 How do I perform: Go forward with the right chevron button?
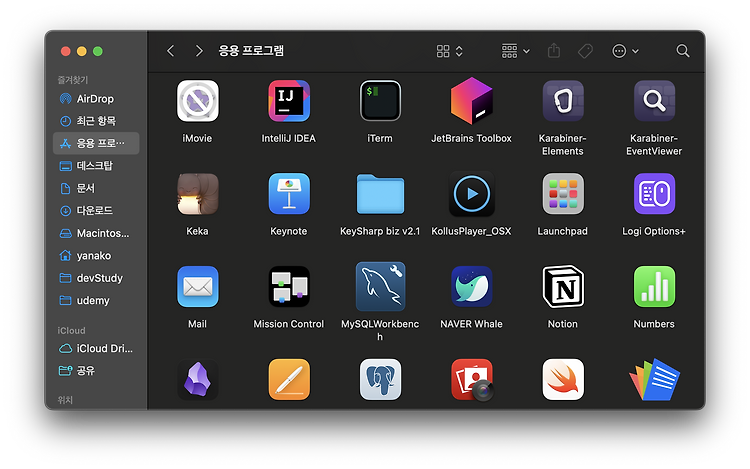tap(199, 51)
